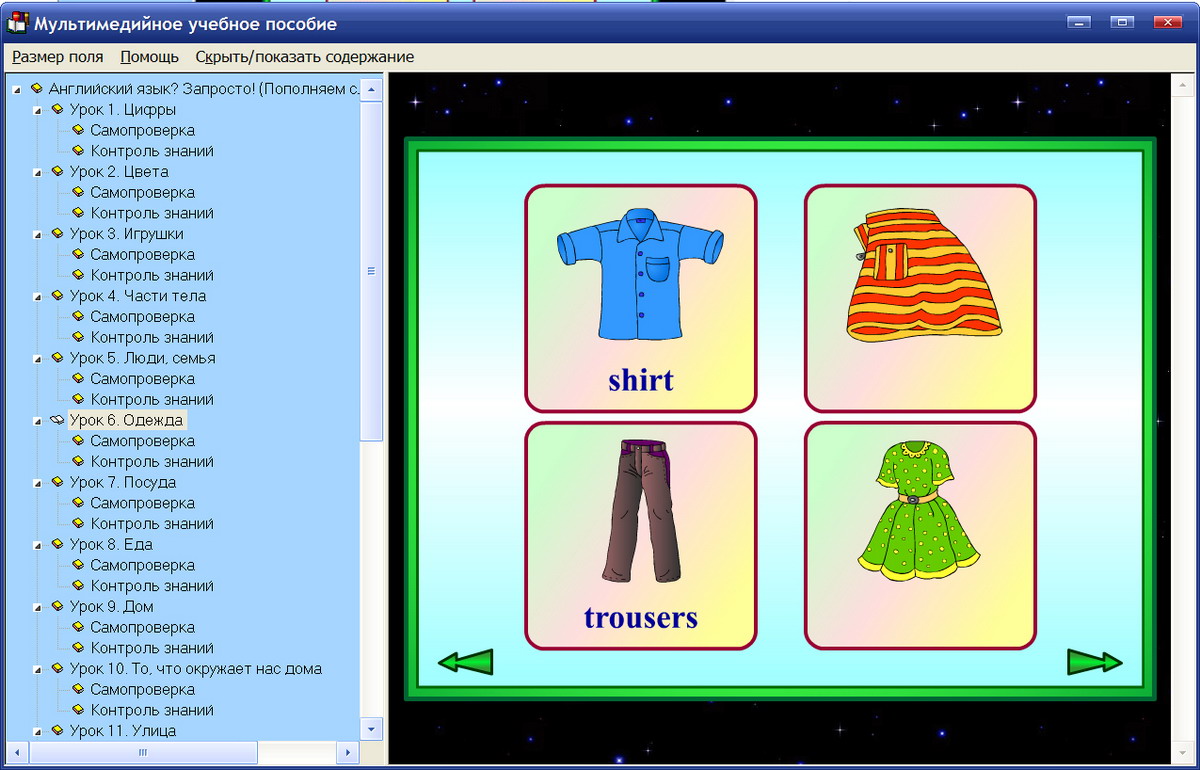Click the tree's vertical scrollbar thumb
This screenshot has width=1200, height=770.
(371, 271)
